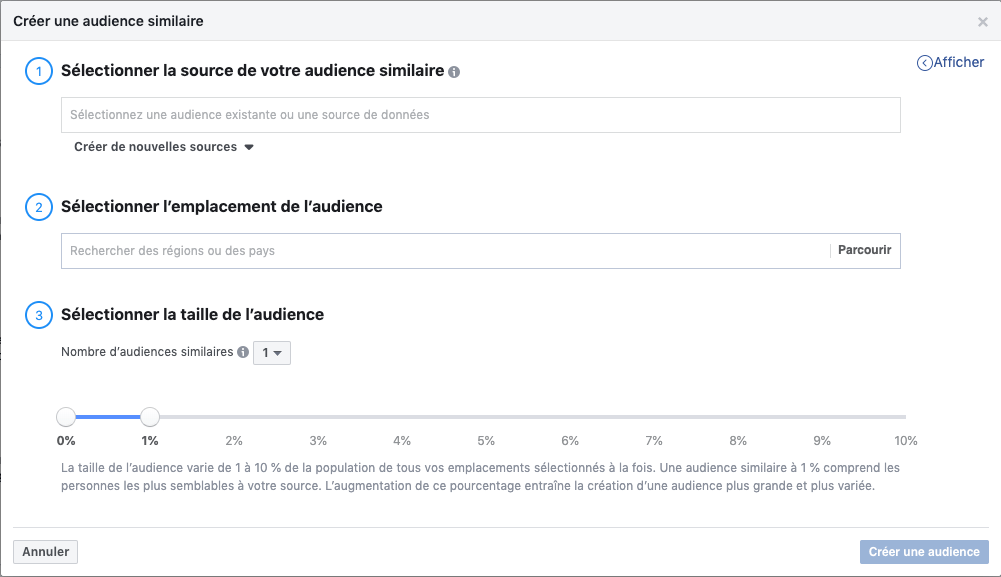
Task: Collapse the panel via Afficher control
Action: point(950,62)
